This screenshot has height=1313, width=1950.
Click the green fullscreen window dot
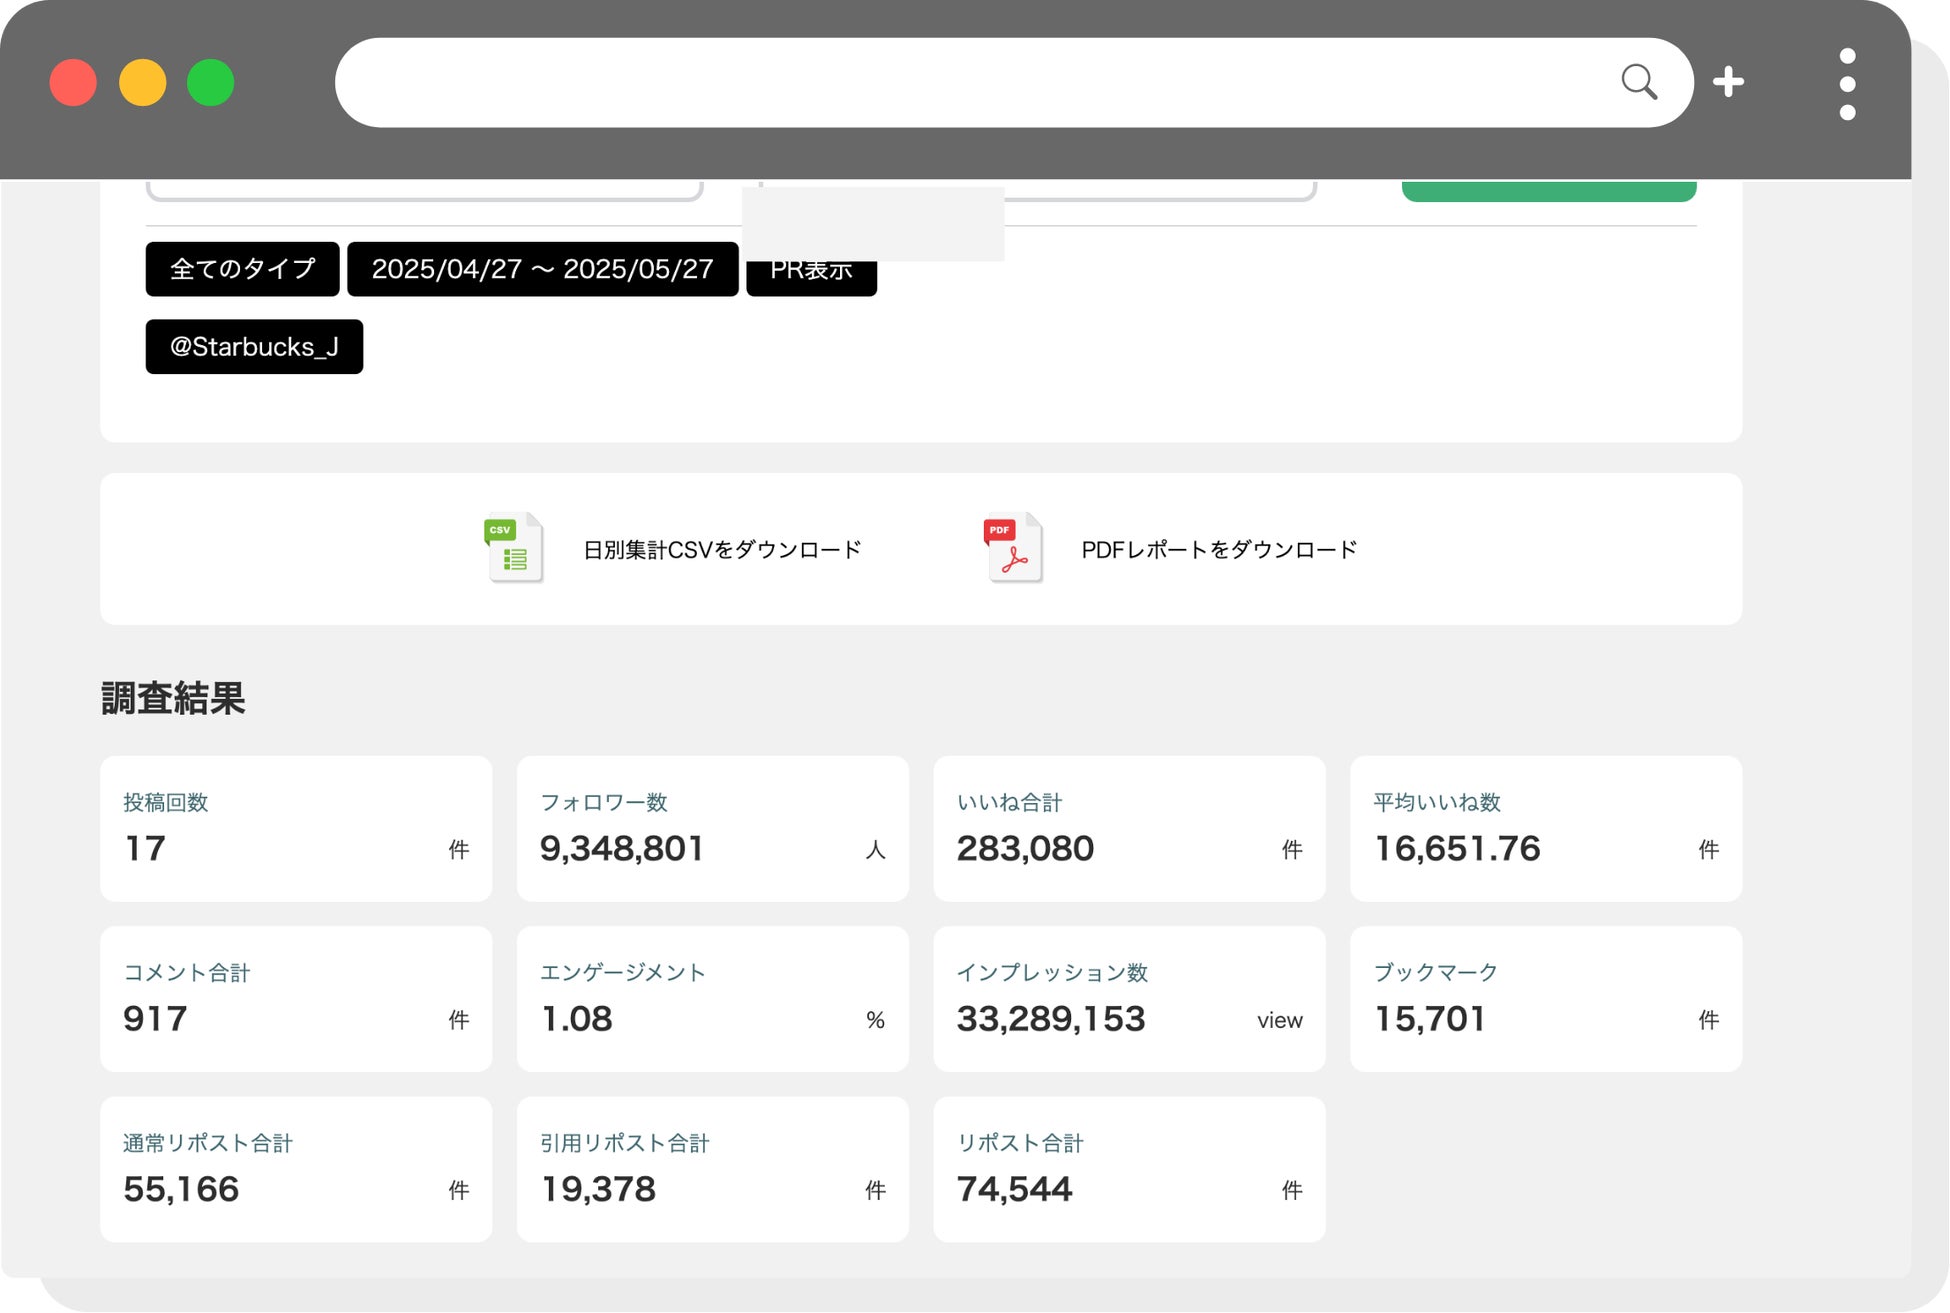[211, 83]
